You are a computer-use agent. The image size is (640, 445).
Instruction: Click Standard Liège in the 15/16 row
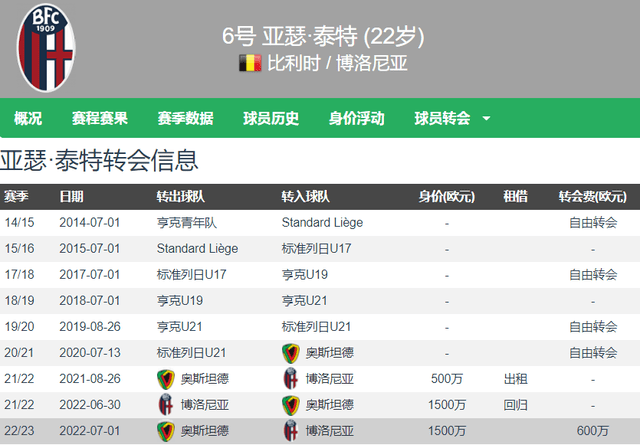point(197,249)
